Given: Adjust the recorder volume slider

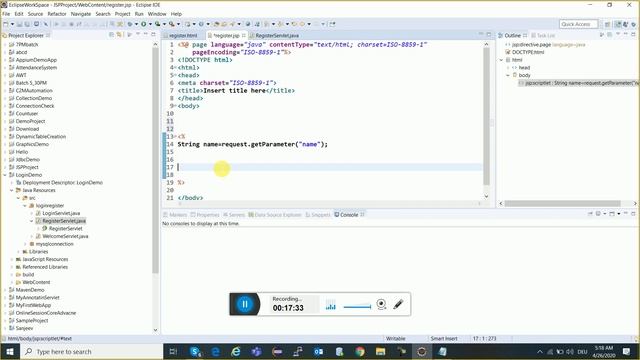Looking at the screenshot, I should 357,307.
